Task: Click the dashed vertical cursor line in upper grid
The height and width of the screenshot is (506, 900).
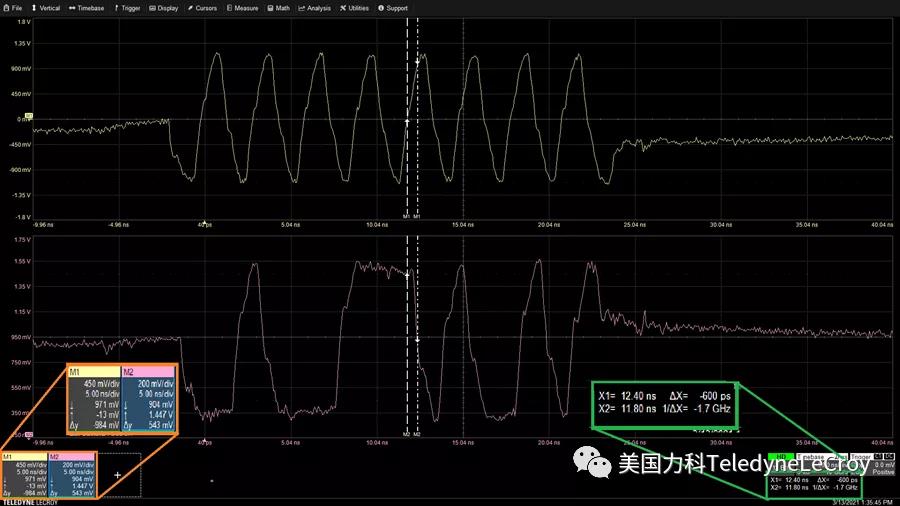Action: (x=407, y=150)
